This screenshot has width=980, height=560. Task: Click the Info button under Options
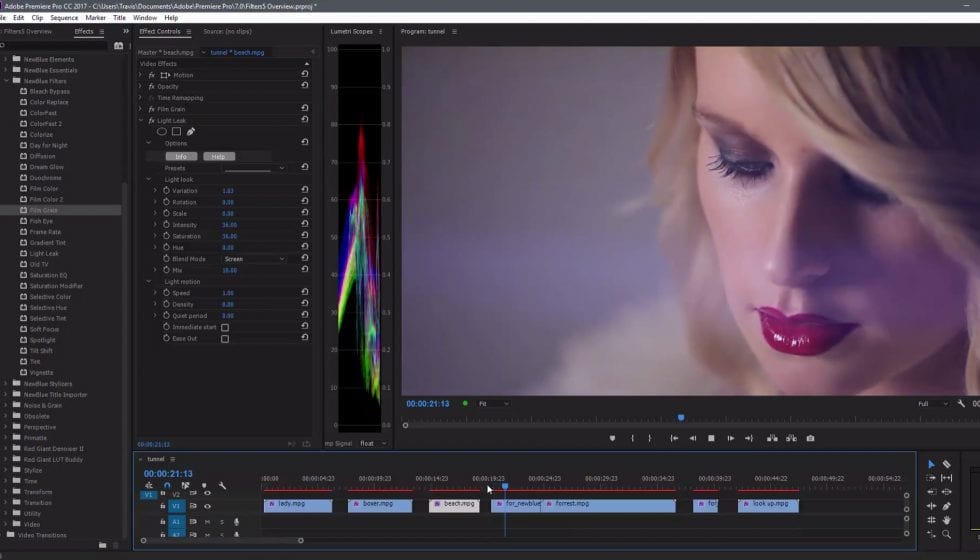click(181, 156)
